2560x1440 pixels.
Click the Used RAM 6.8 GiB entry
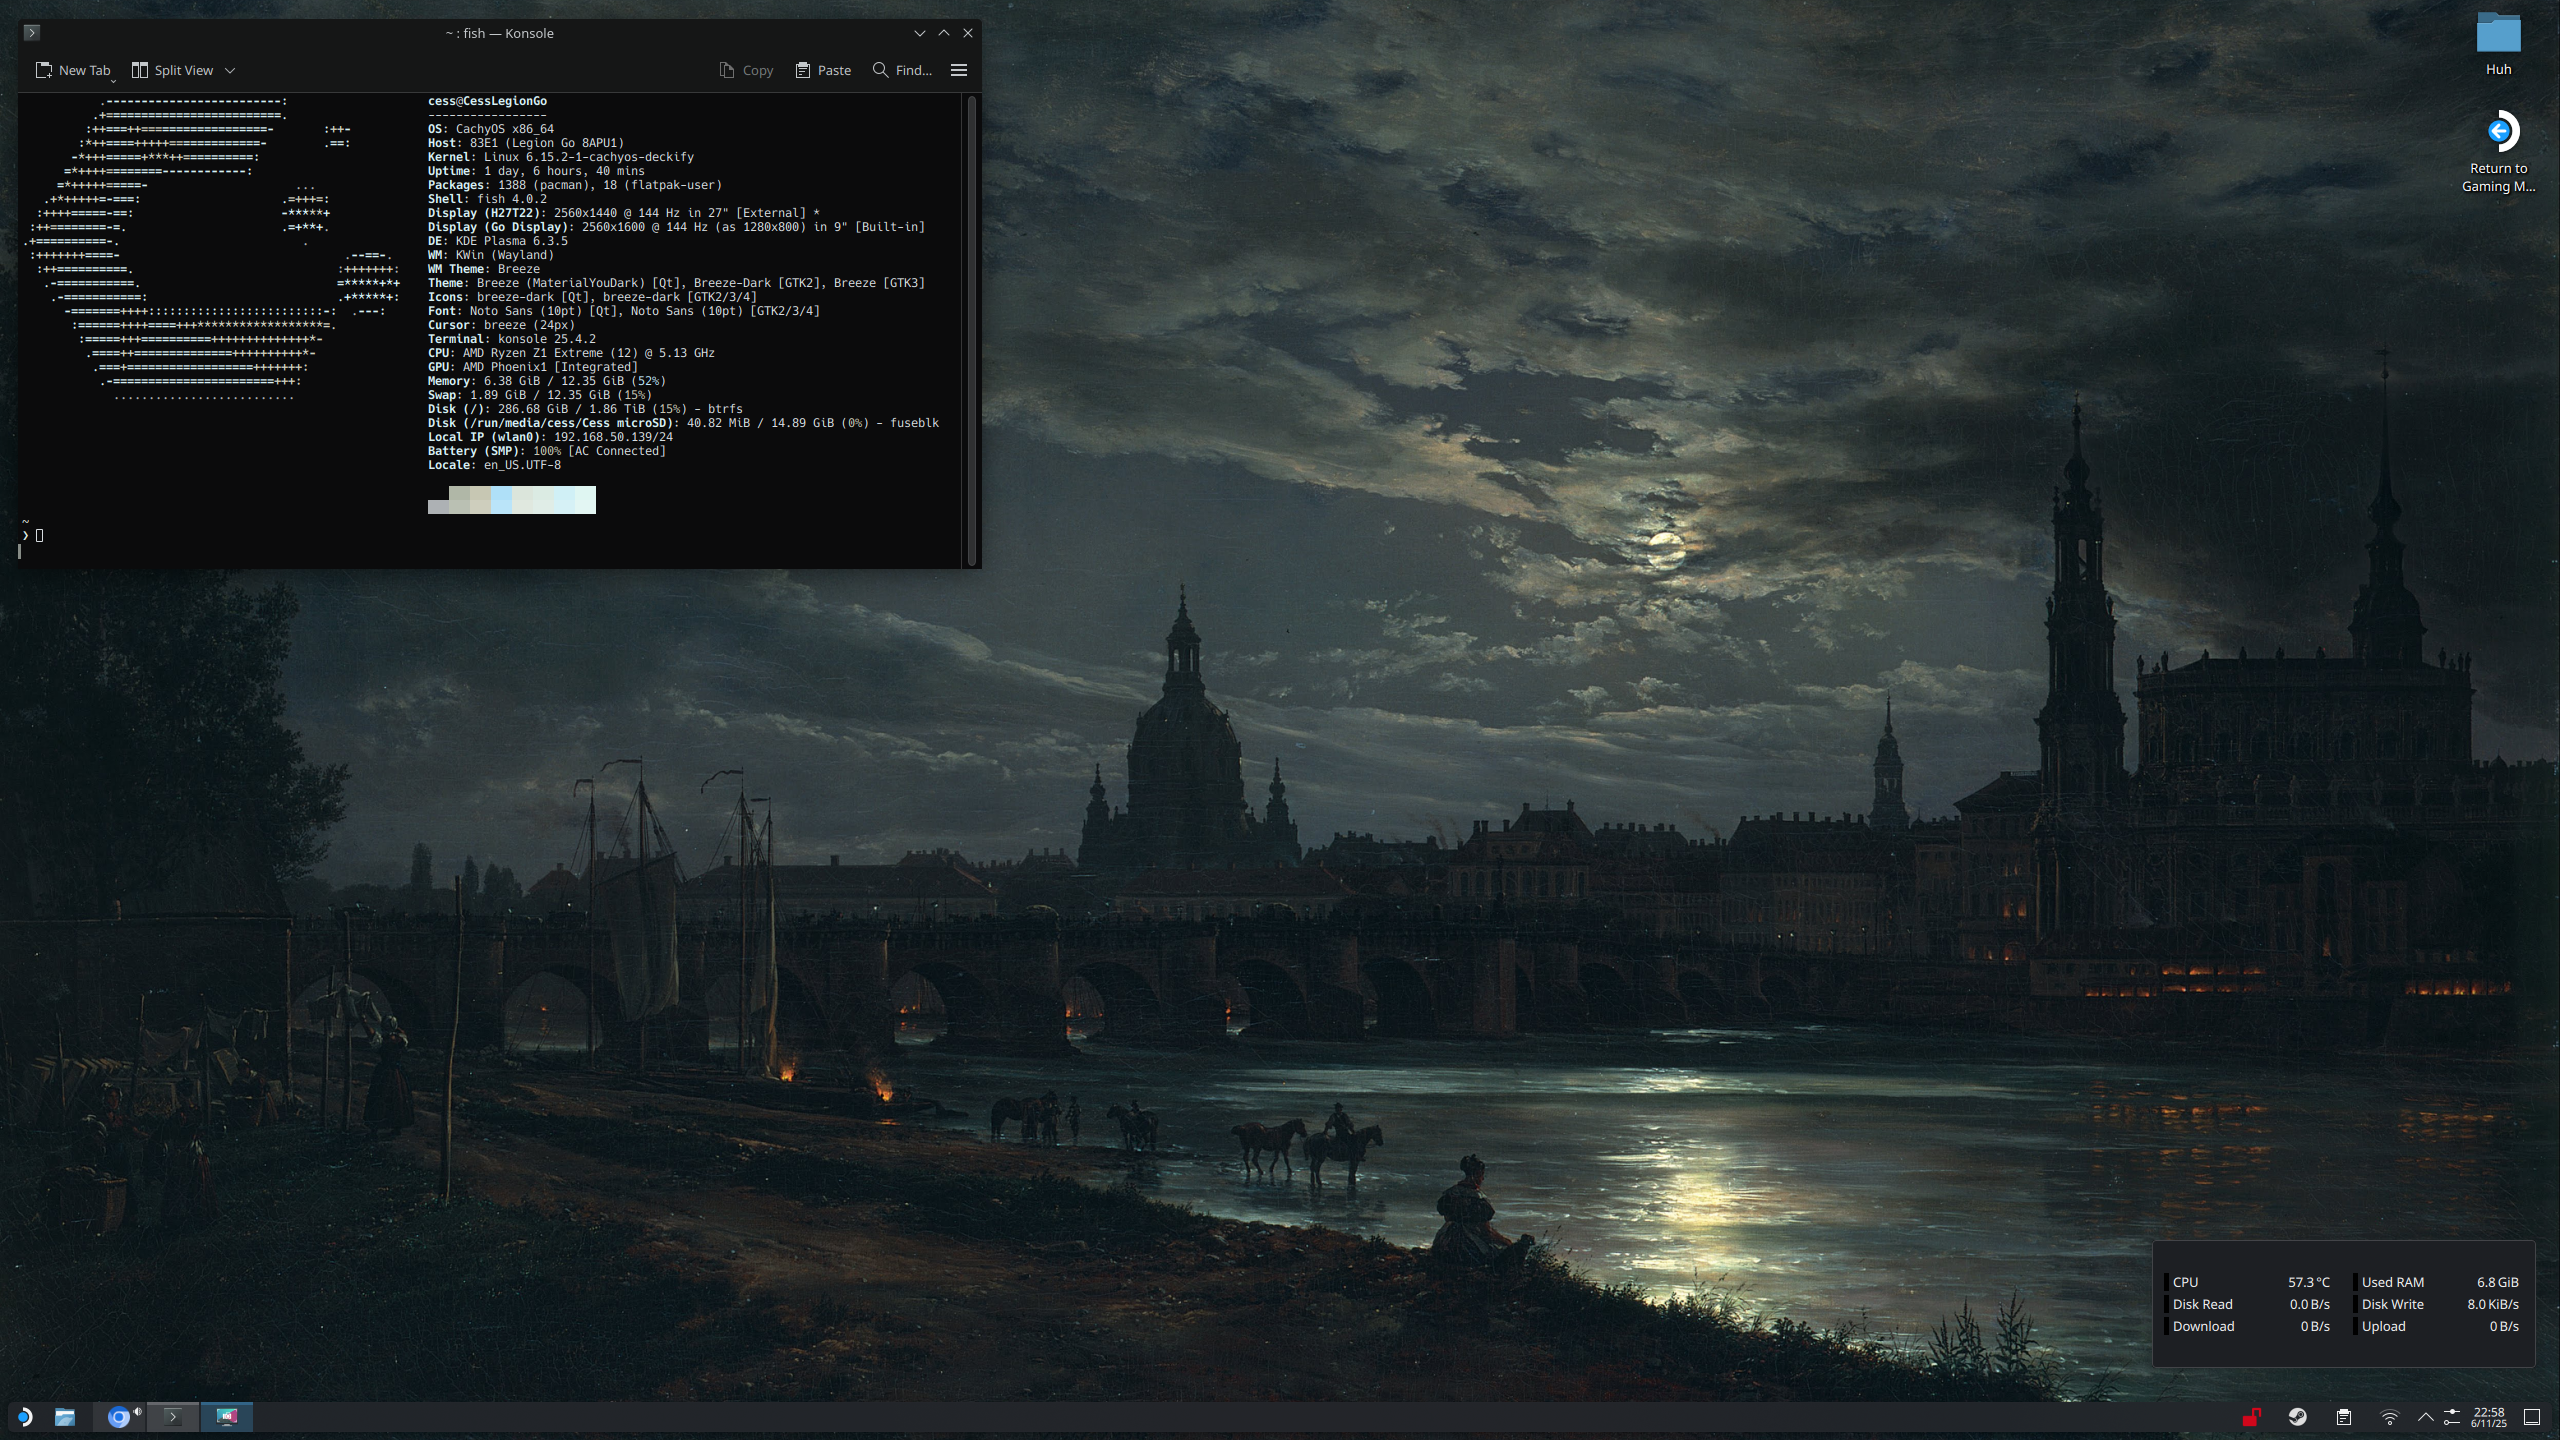pos(2437,1282)
